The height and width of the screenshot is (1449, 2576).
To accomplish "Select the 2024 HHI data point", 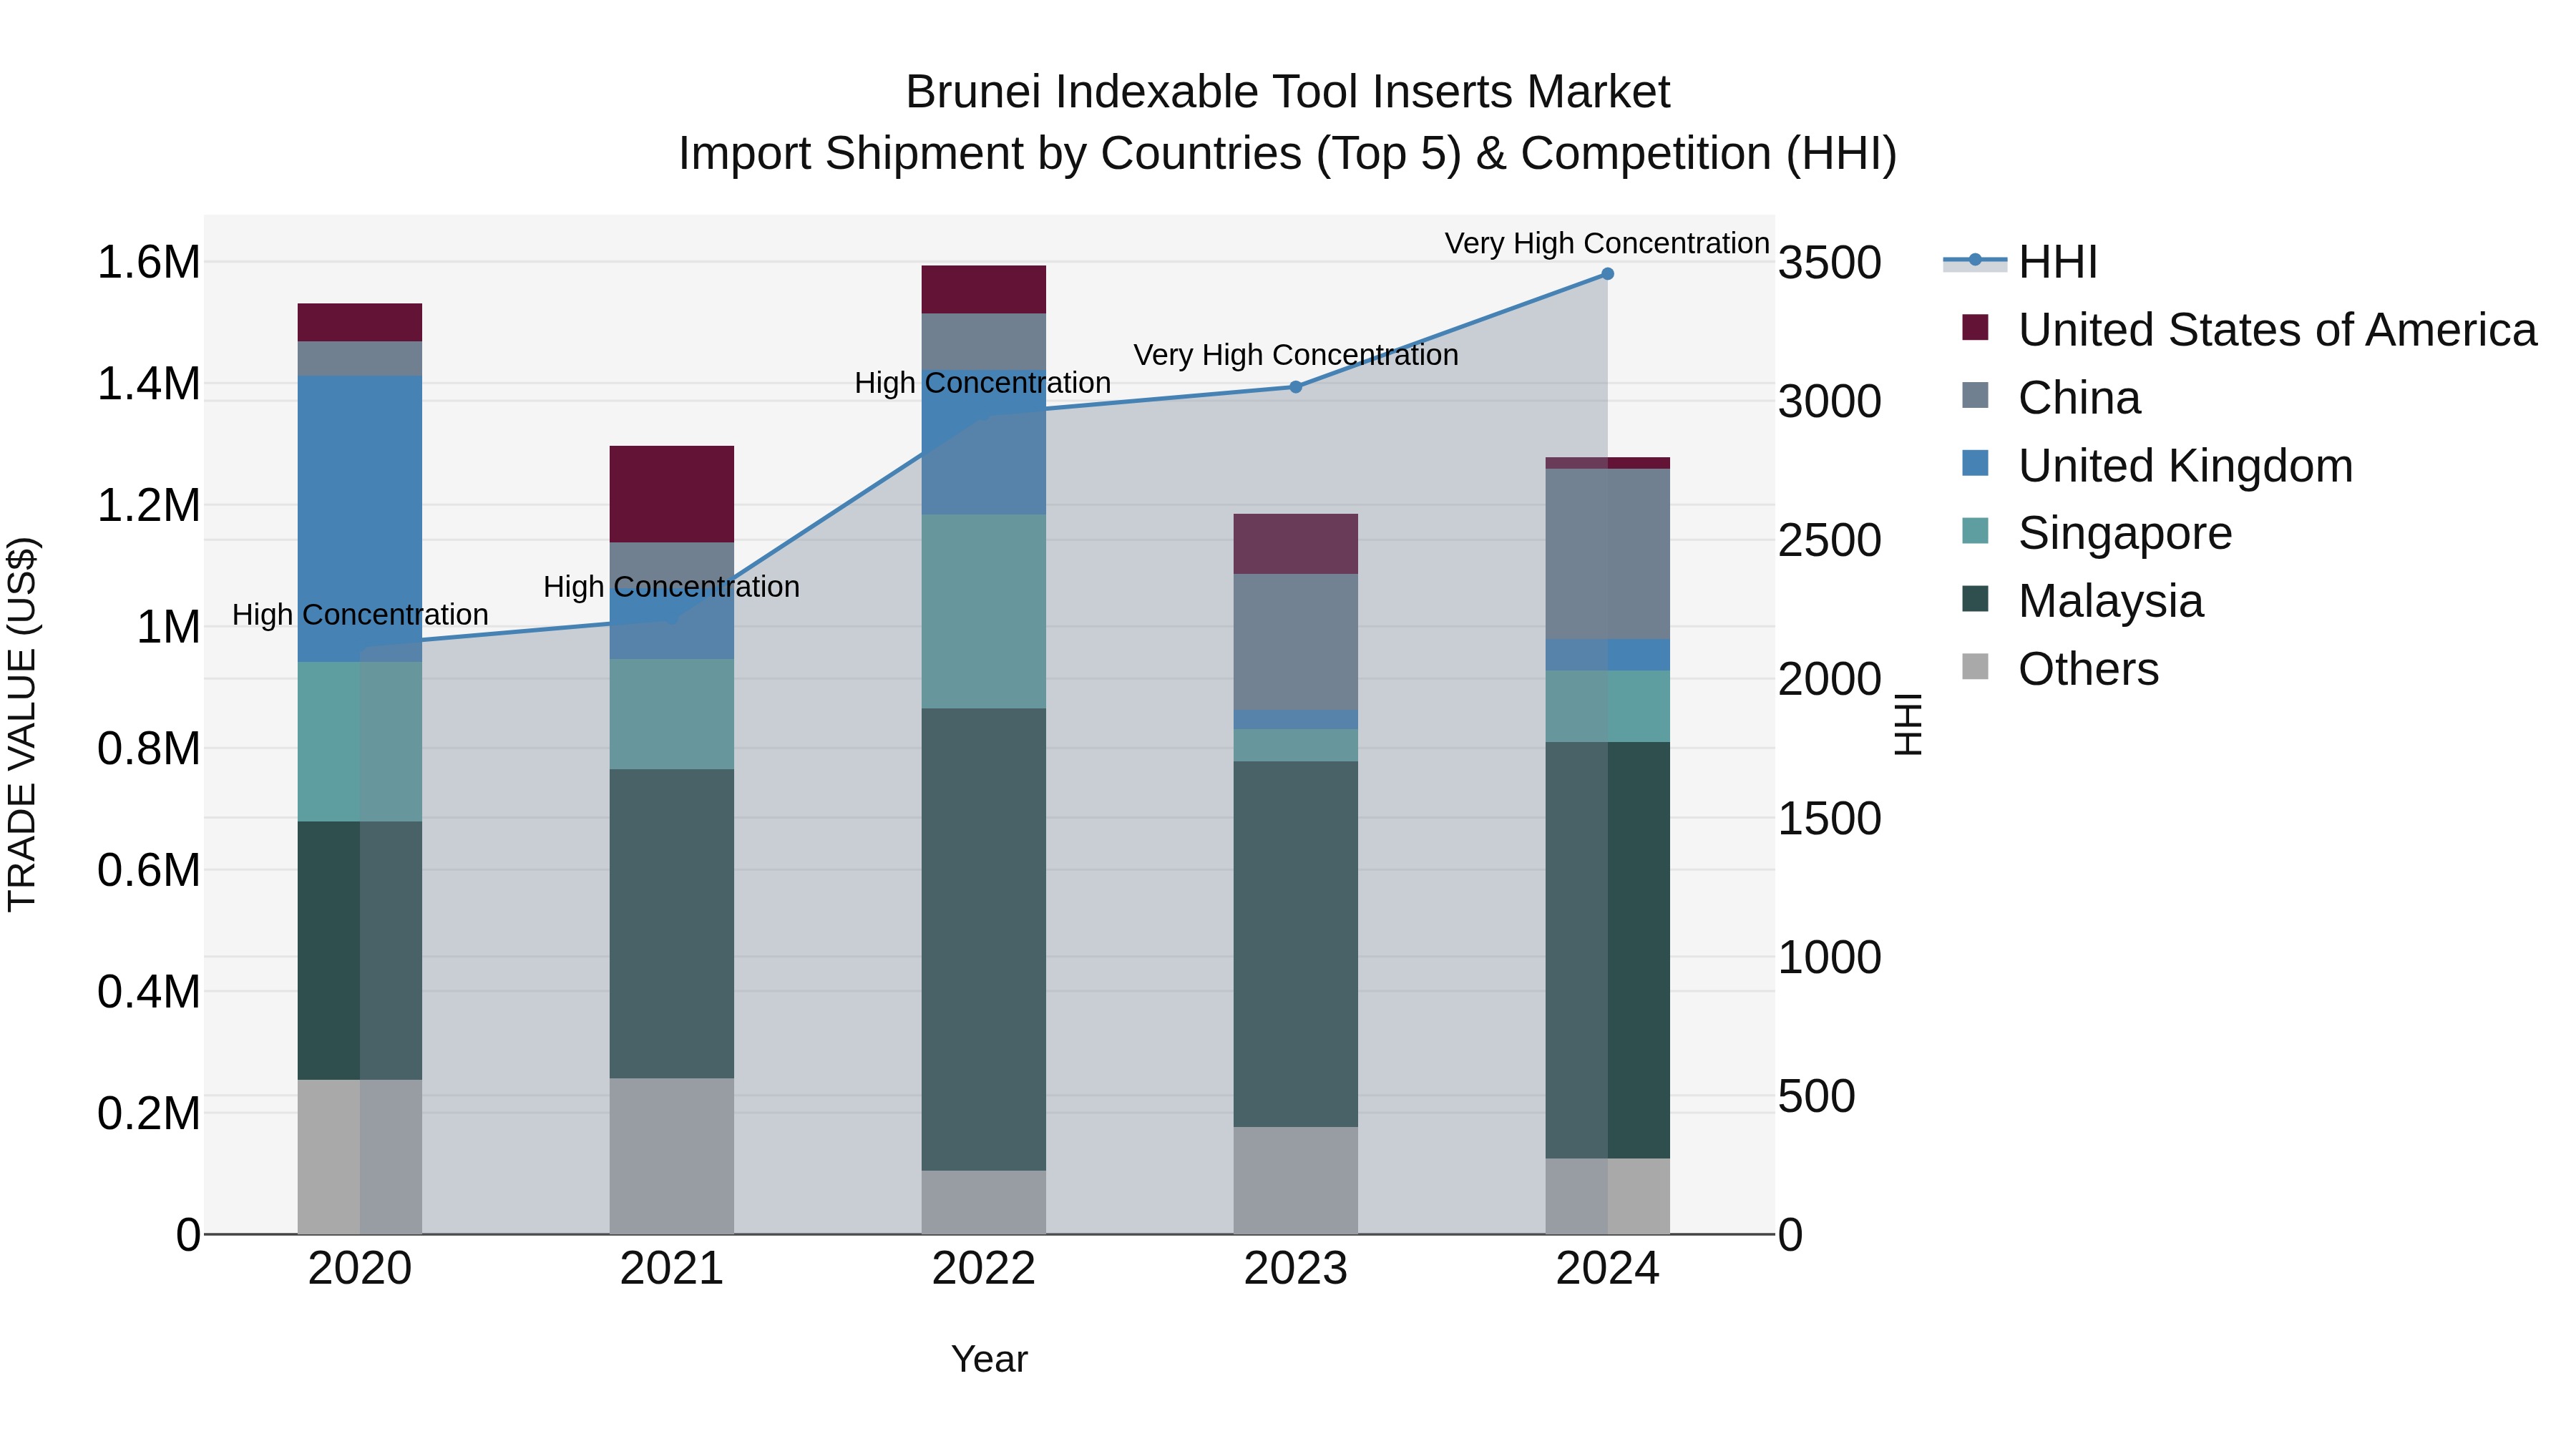I will click(1607, 274).
